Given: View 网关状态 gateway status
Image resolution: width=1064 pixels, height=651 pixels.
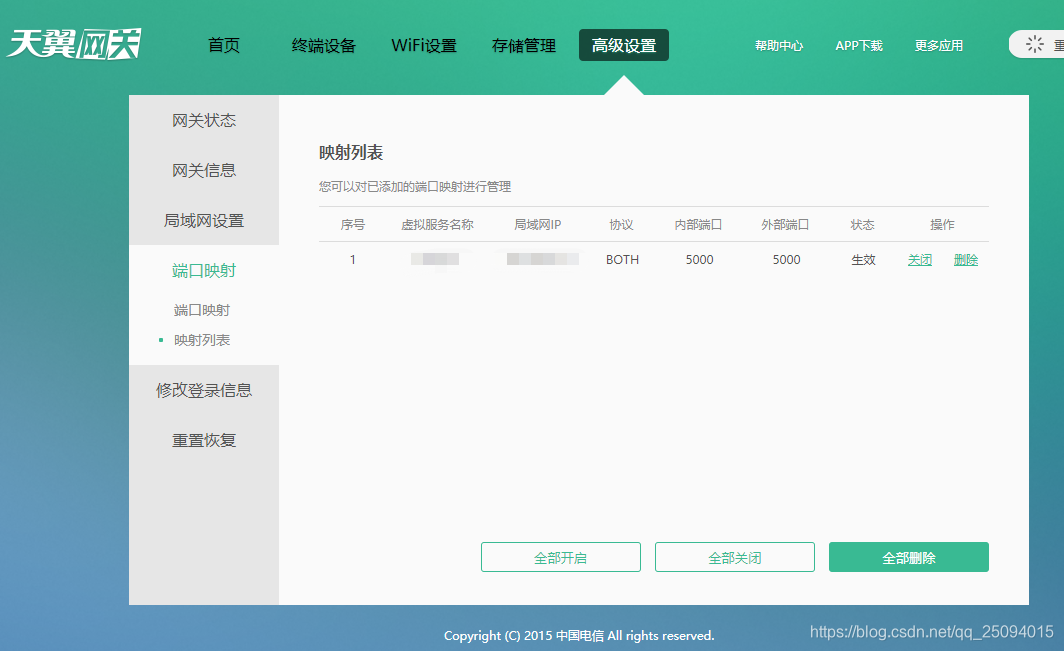Looking at the screenshot, I should [204, 120].
